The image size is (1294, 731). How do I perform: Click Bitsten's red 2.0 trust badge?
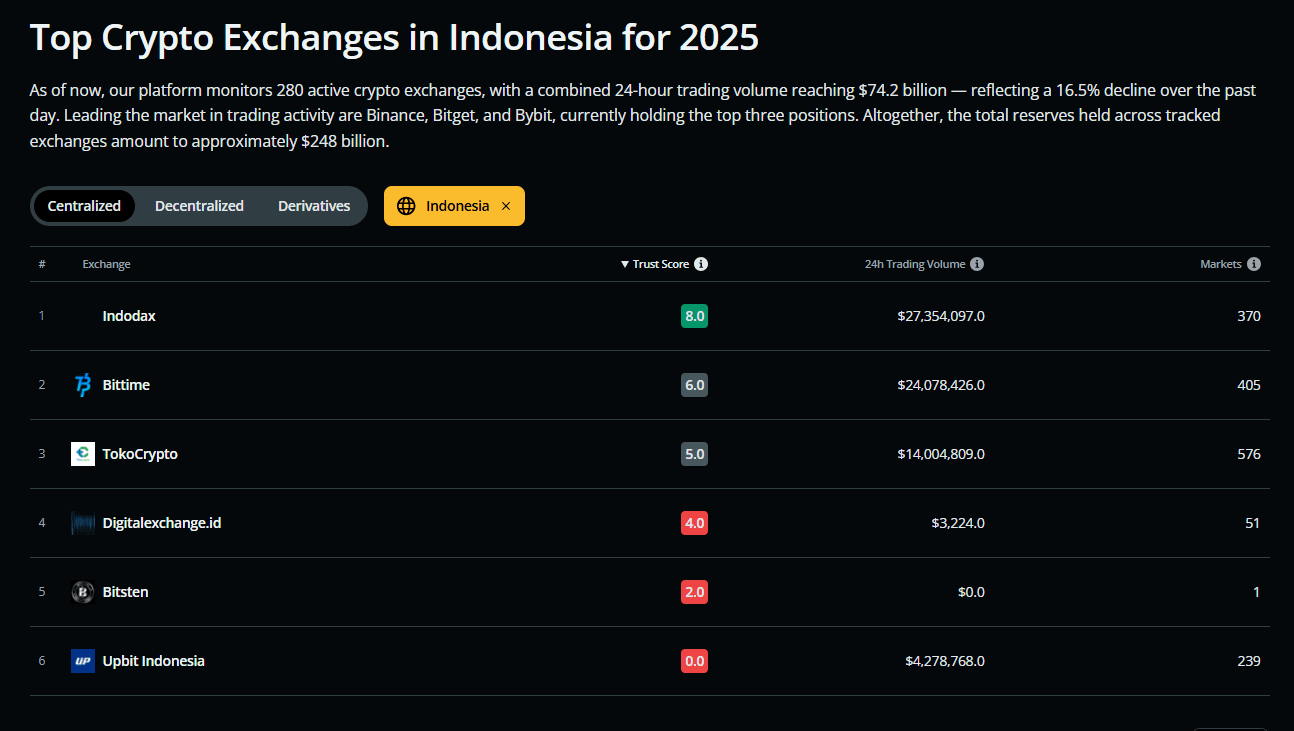[x=694, y=591]
